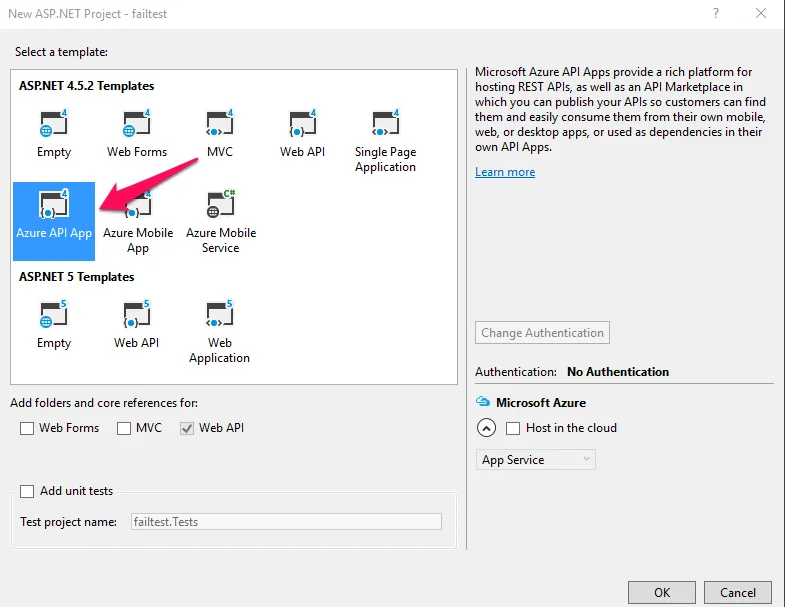This screenshot has height=607, width=785.
Task: Select the Azure API App template
Action: 54,221
